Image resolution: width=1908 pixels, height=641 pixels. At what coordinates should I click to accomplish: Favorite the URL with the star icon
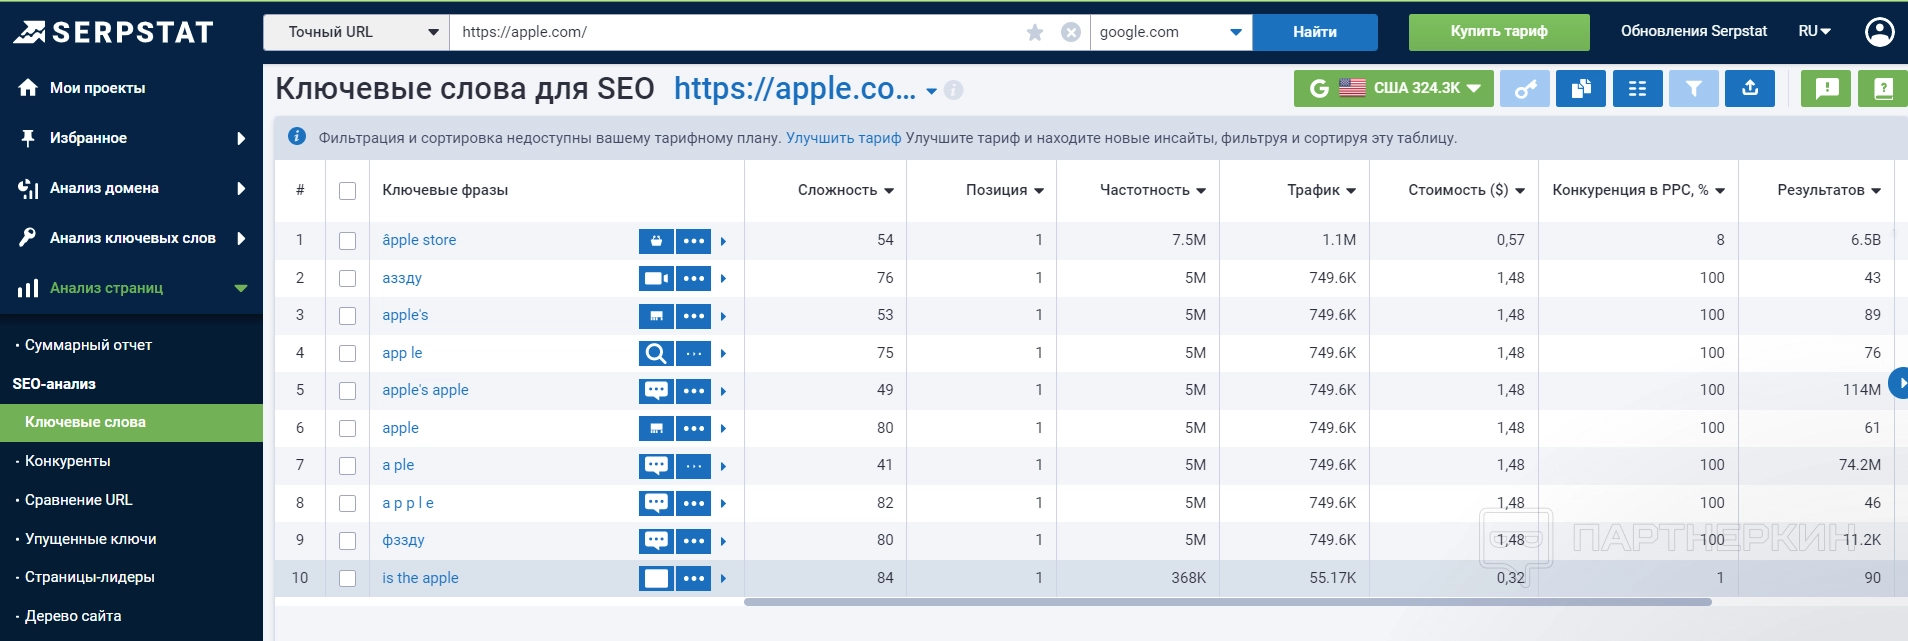click(1035, 32)
